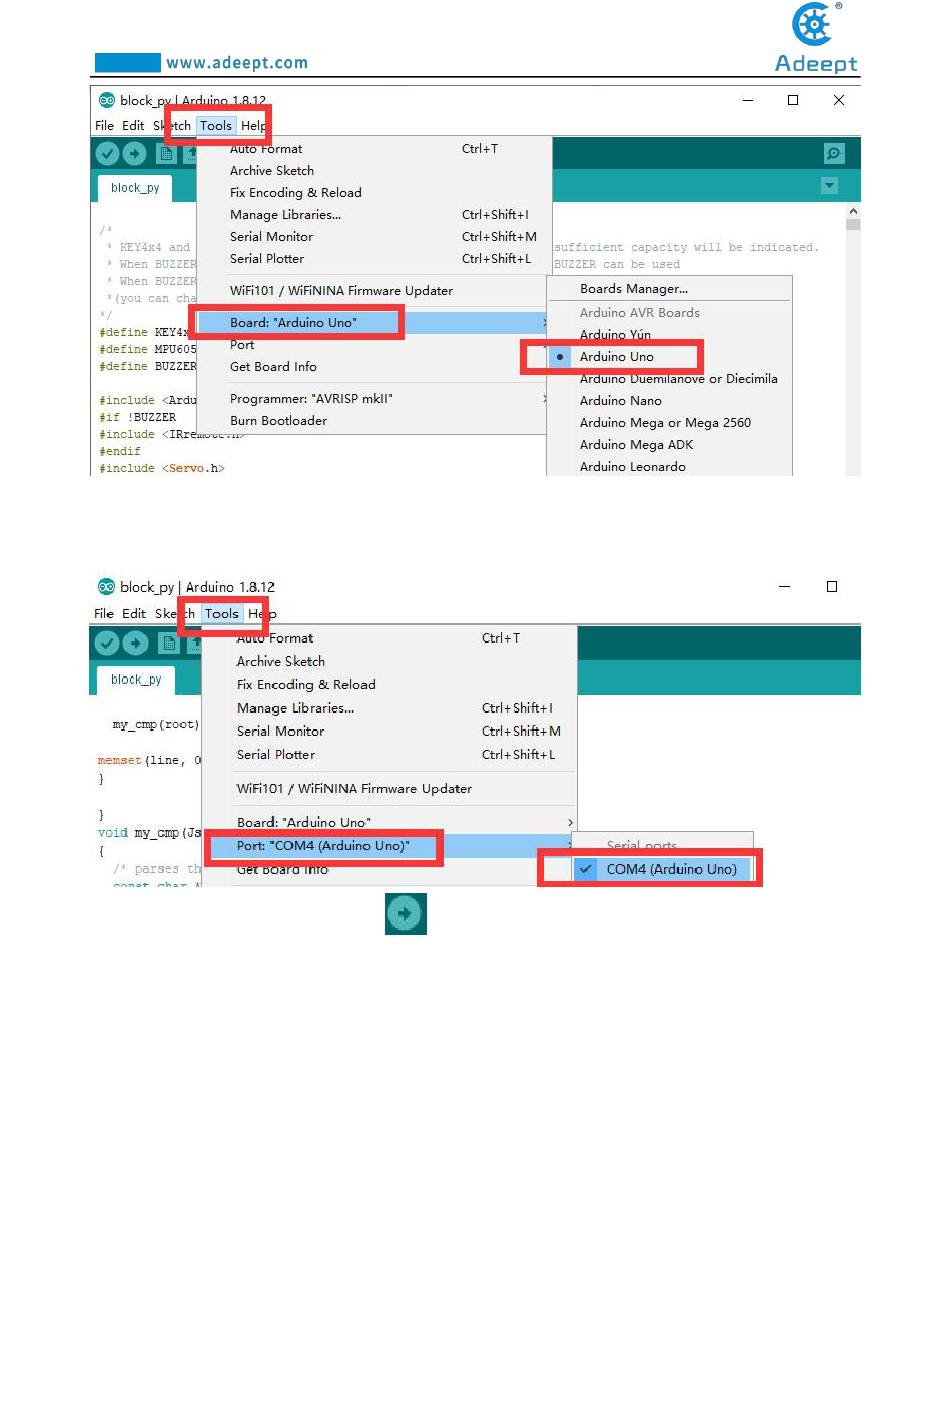Expand Board: "Arduino Uno" submenu in upper window
The height and width of the screenshot is (1408, 950).
pyautogui.click(x=374, y=322)
